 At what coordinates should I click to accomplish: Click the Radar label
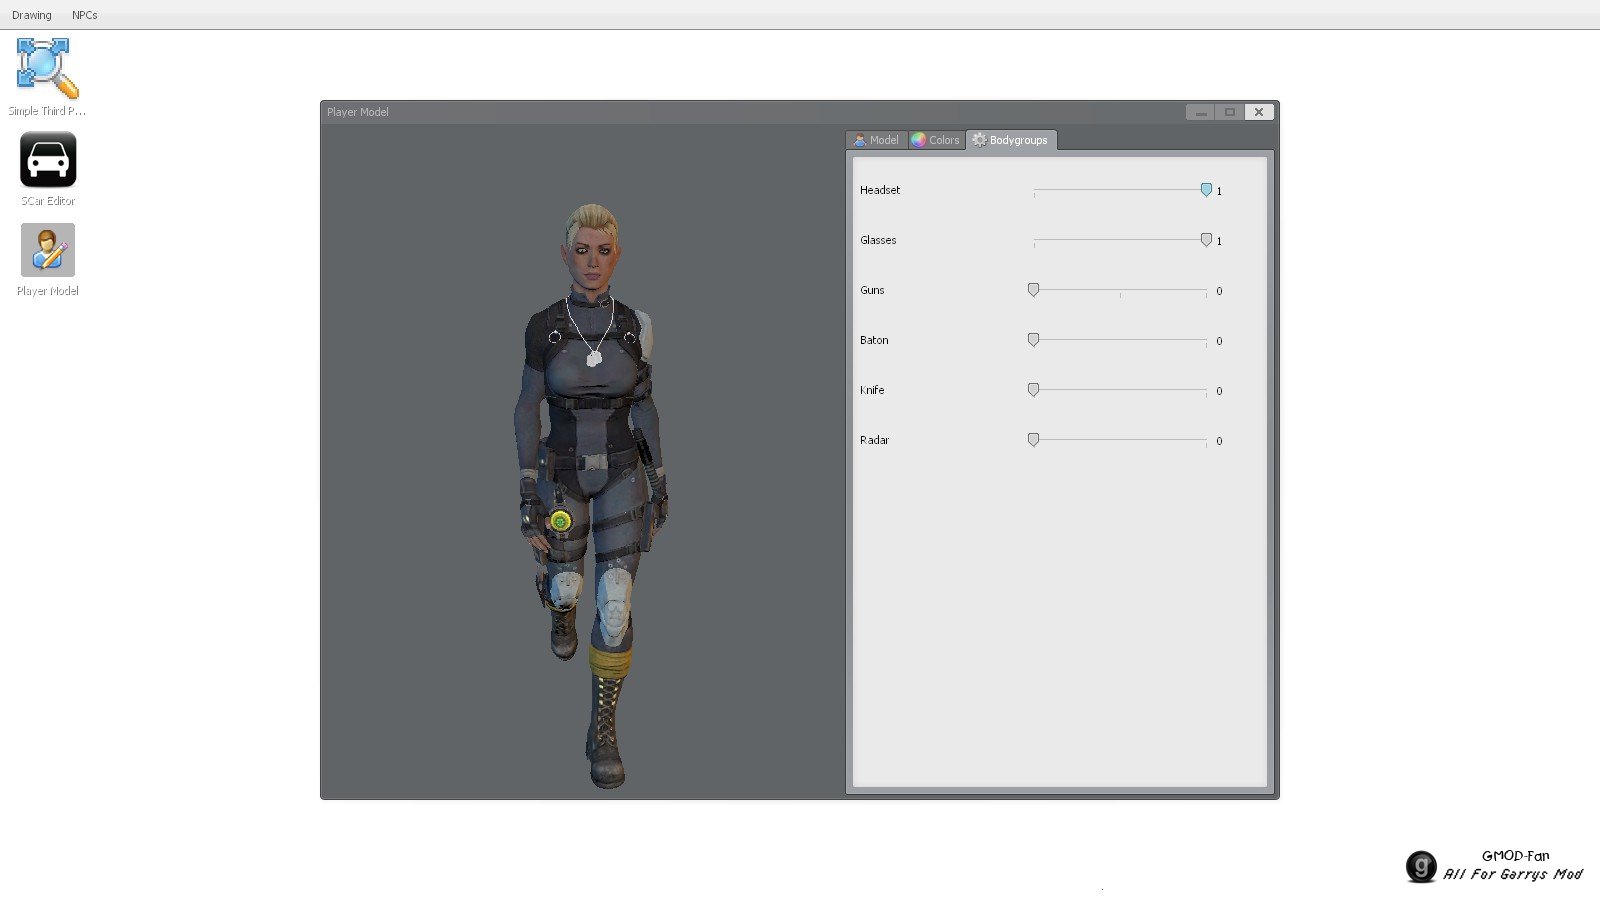click(874, 440)
